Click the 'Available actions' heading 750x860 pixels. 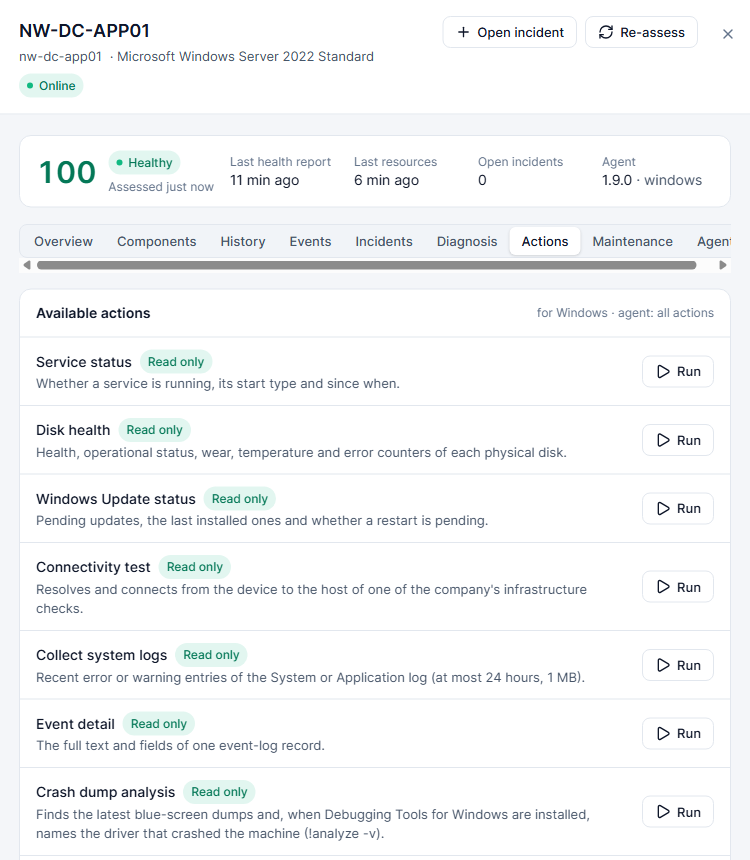[93, 313]
